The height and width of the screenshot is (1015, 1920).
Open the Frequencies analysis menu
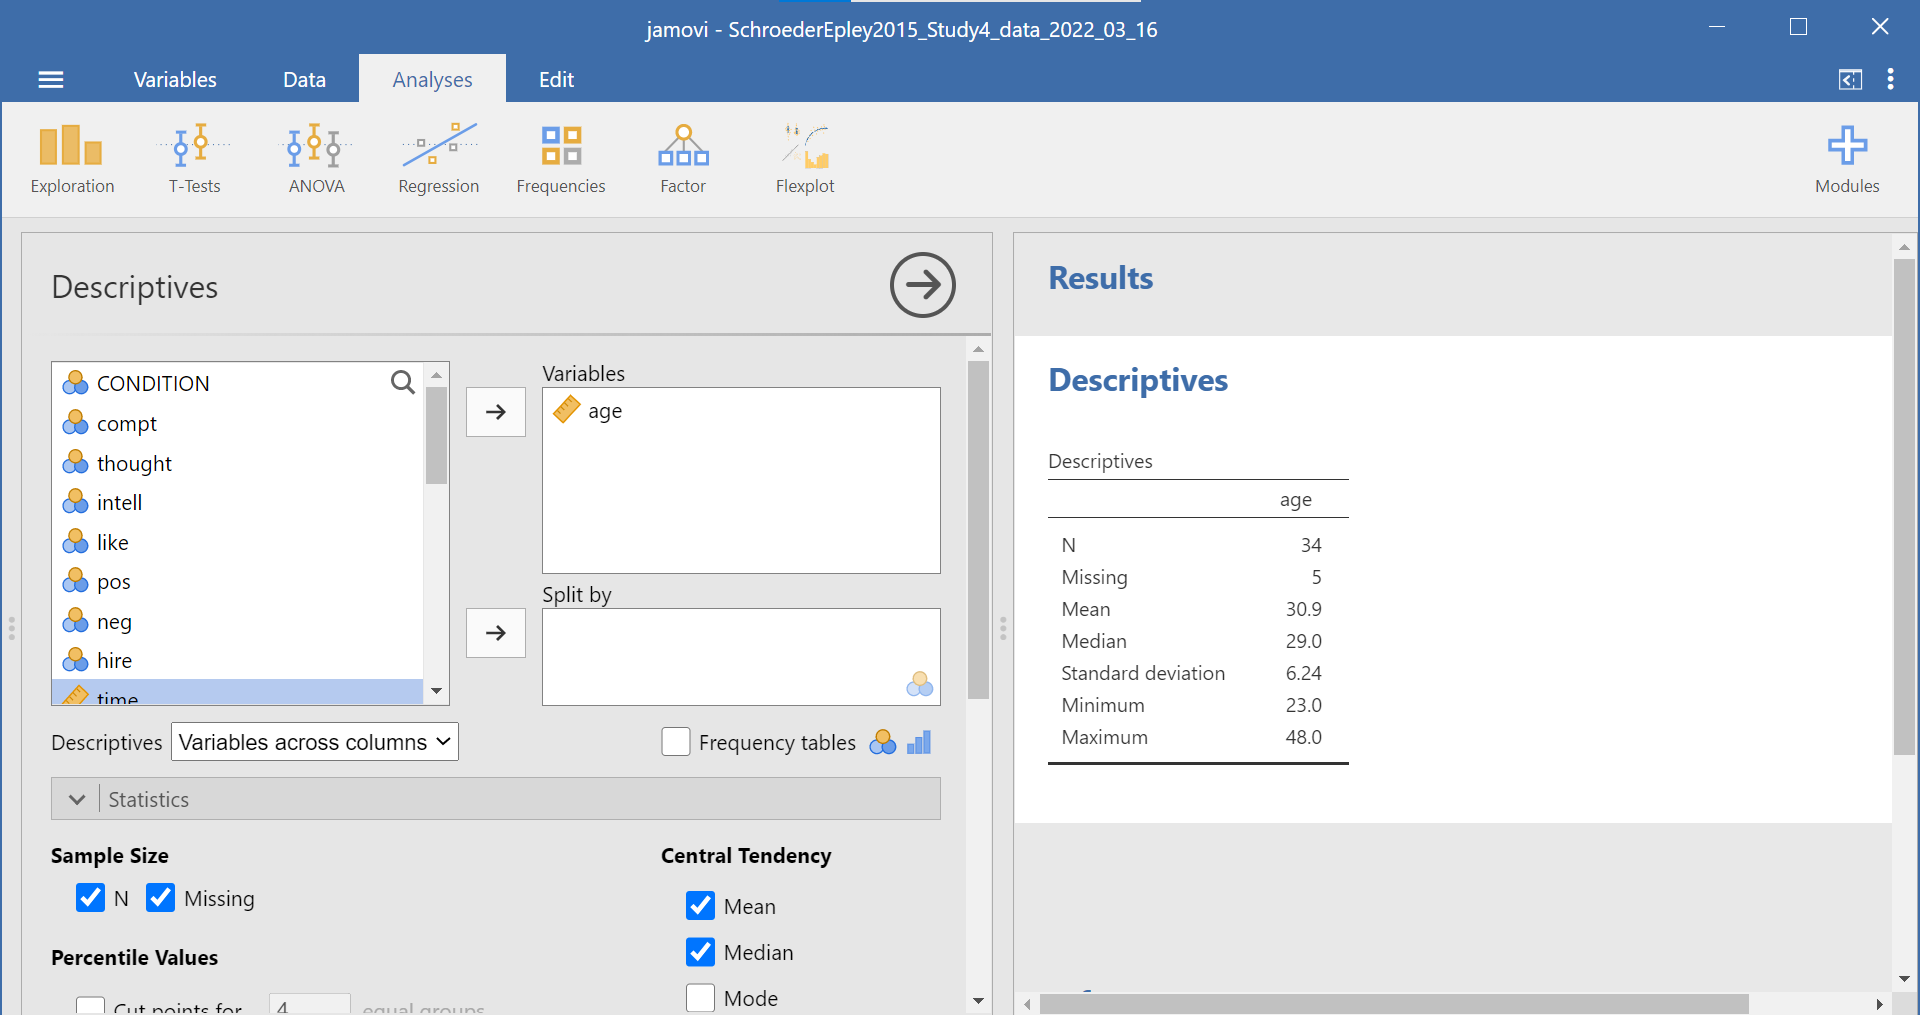[x=560, y=158]
